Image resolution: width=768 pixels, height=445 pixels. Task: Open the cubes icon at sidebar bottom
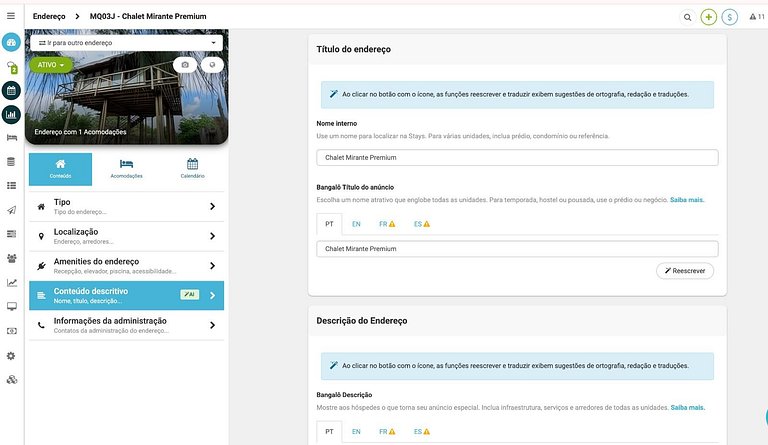point(12,379)
